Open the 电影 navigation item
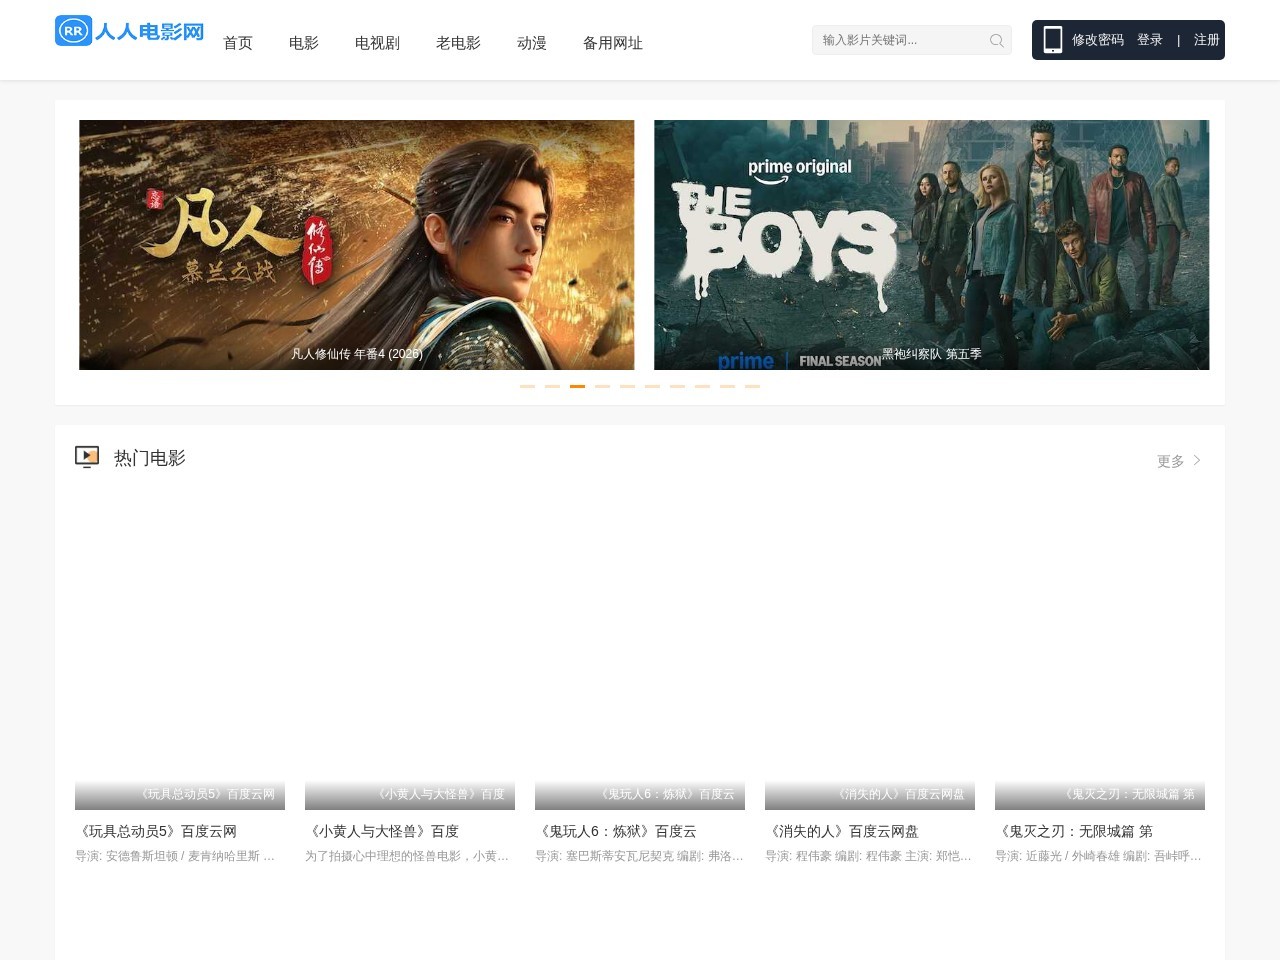Screen dimensions: 1280x960 click(304, 43)
